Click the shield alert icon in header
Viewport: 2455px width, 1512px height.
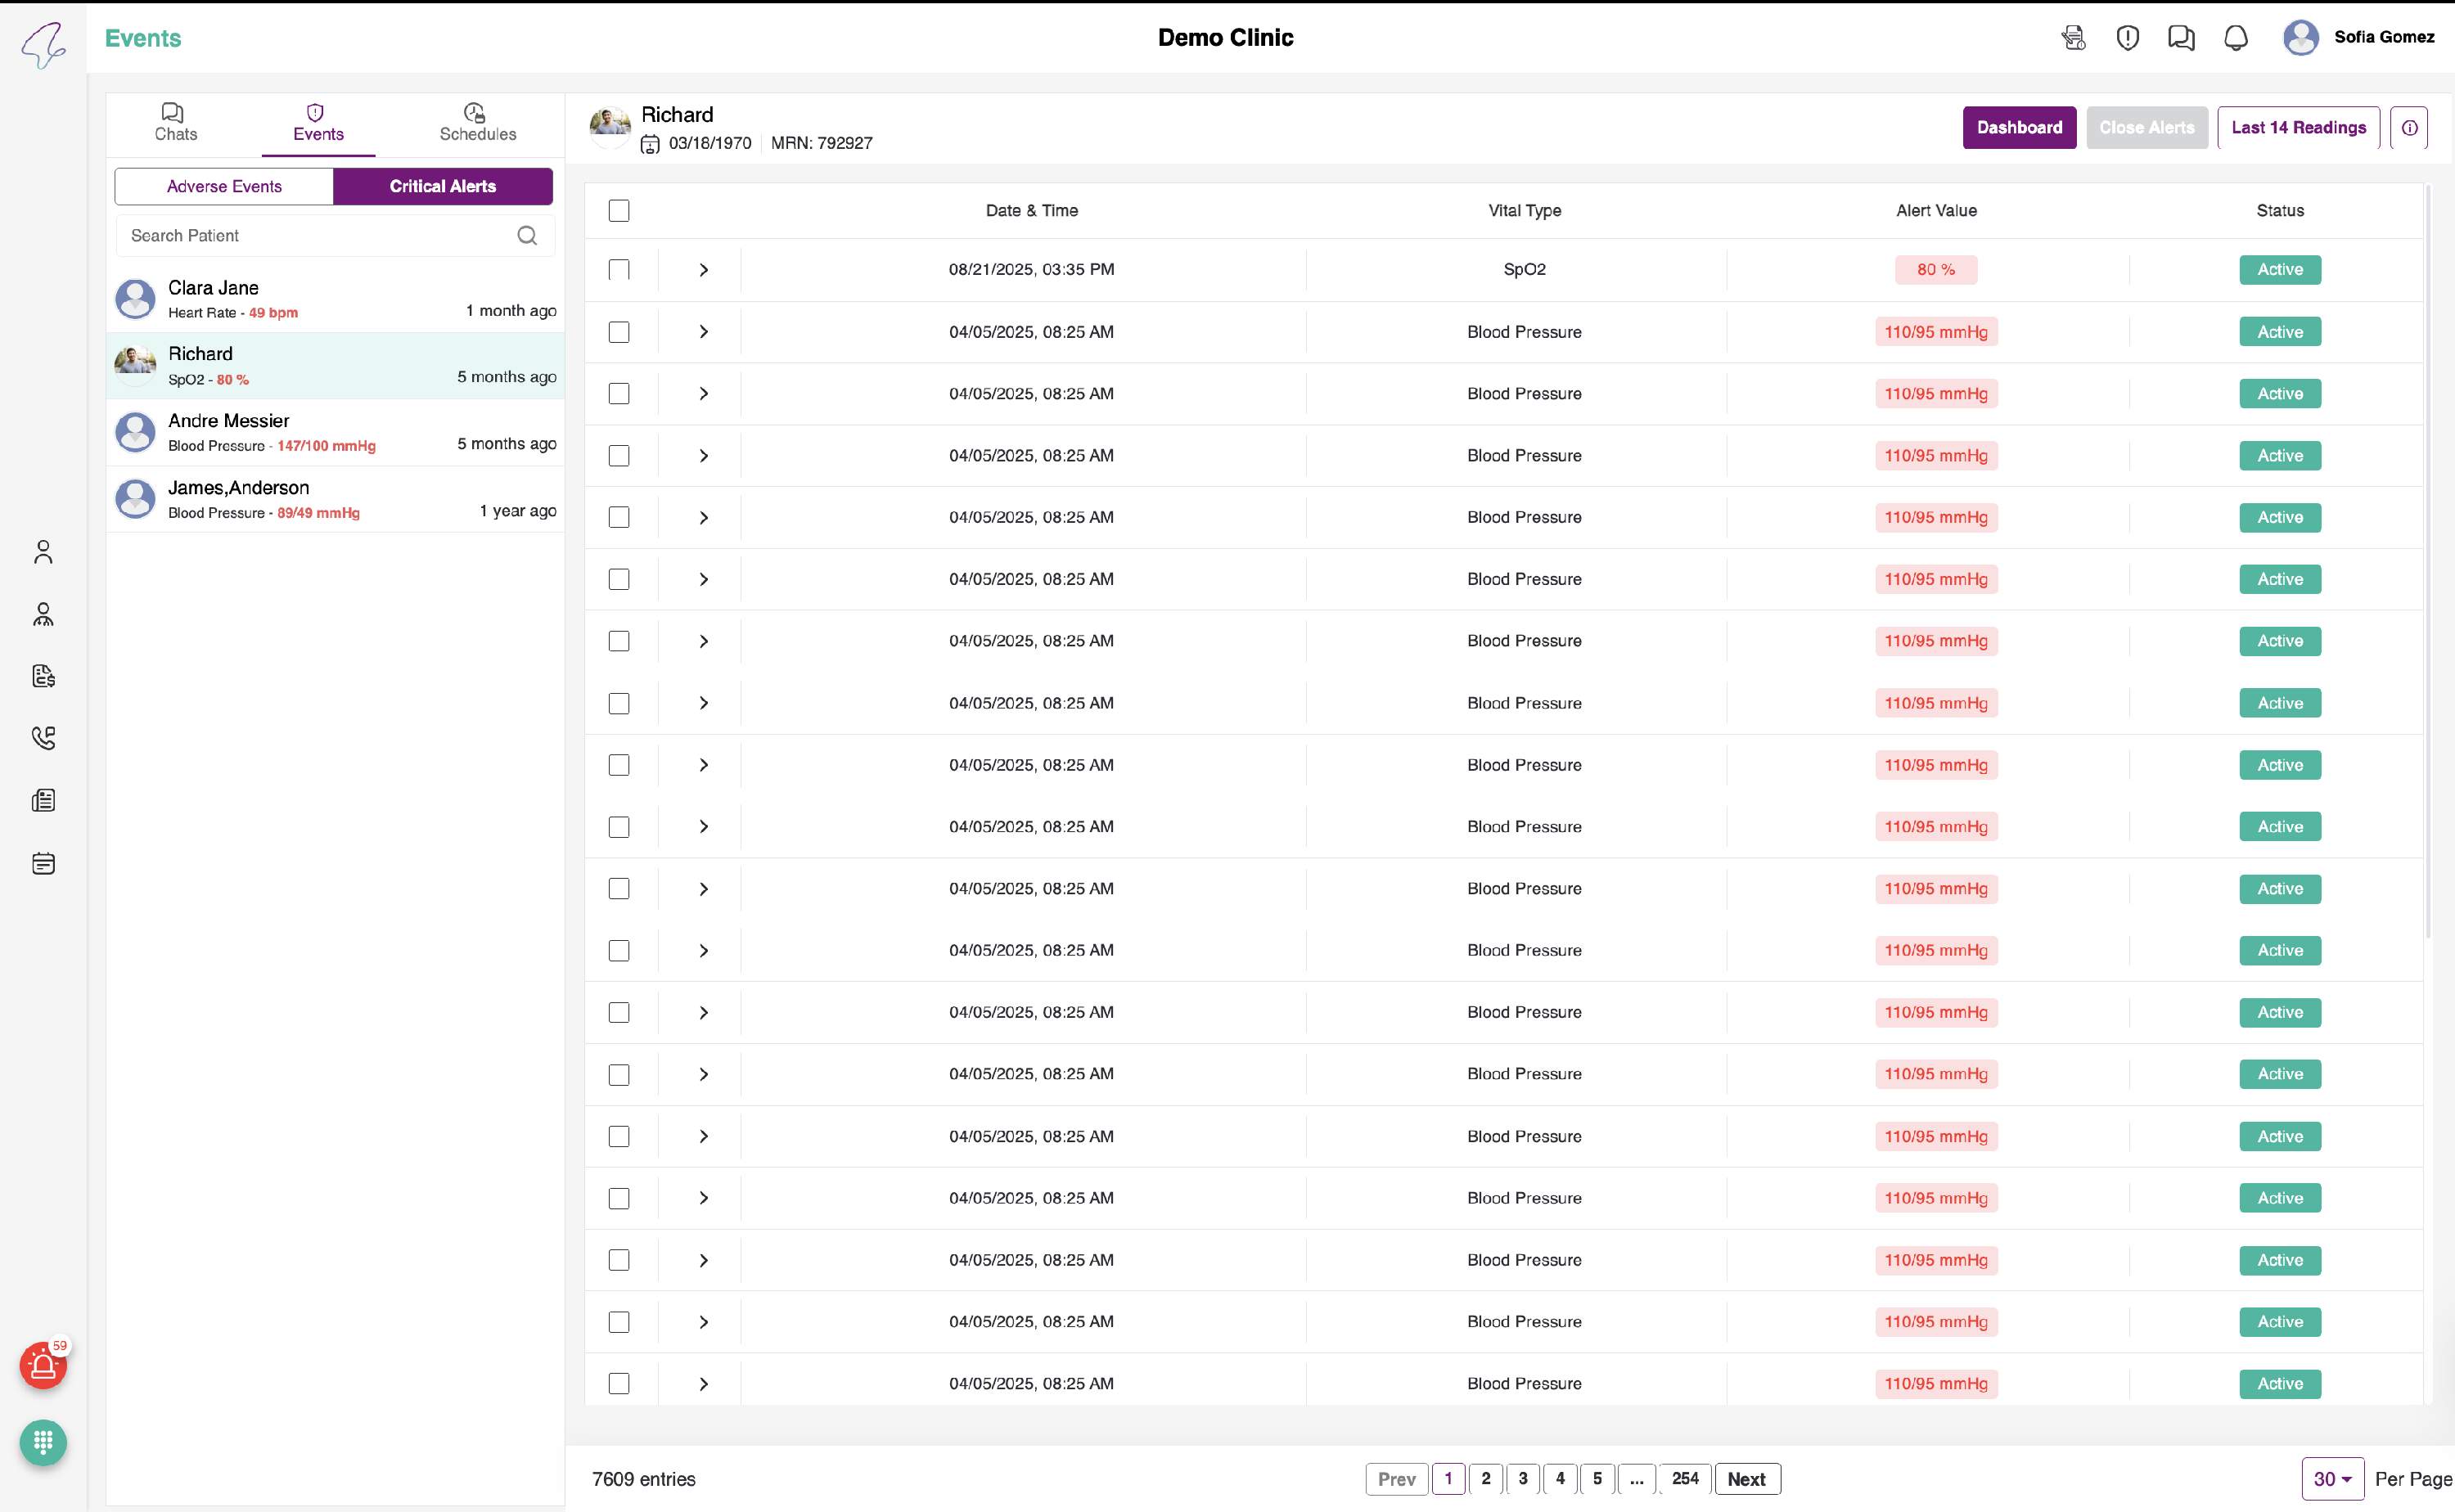point(2127,38)
